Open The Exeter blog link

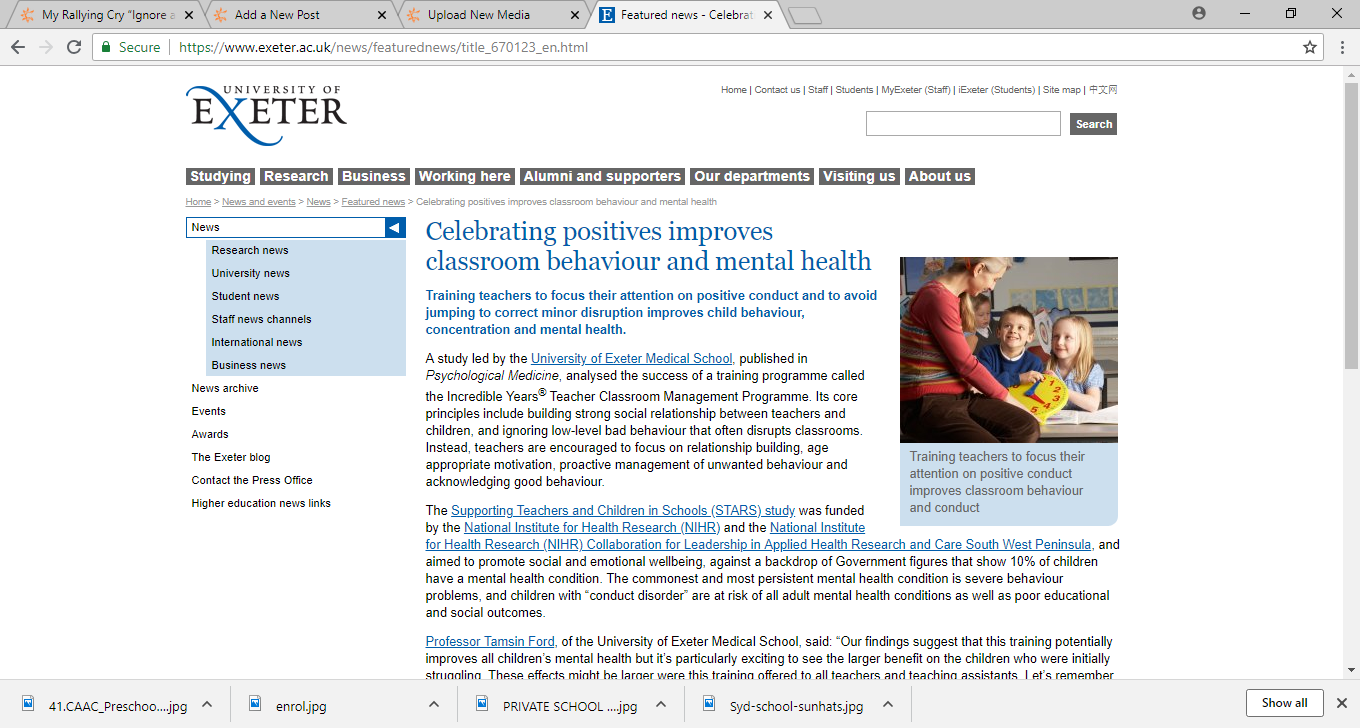tap(231, 457)
